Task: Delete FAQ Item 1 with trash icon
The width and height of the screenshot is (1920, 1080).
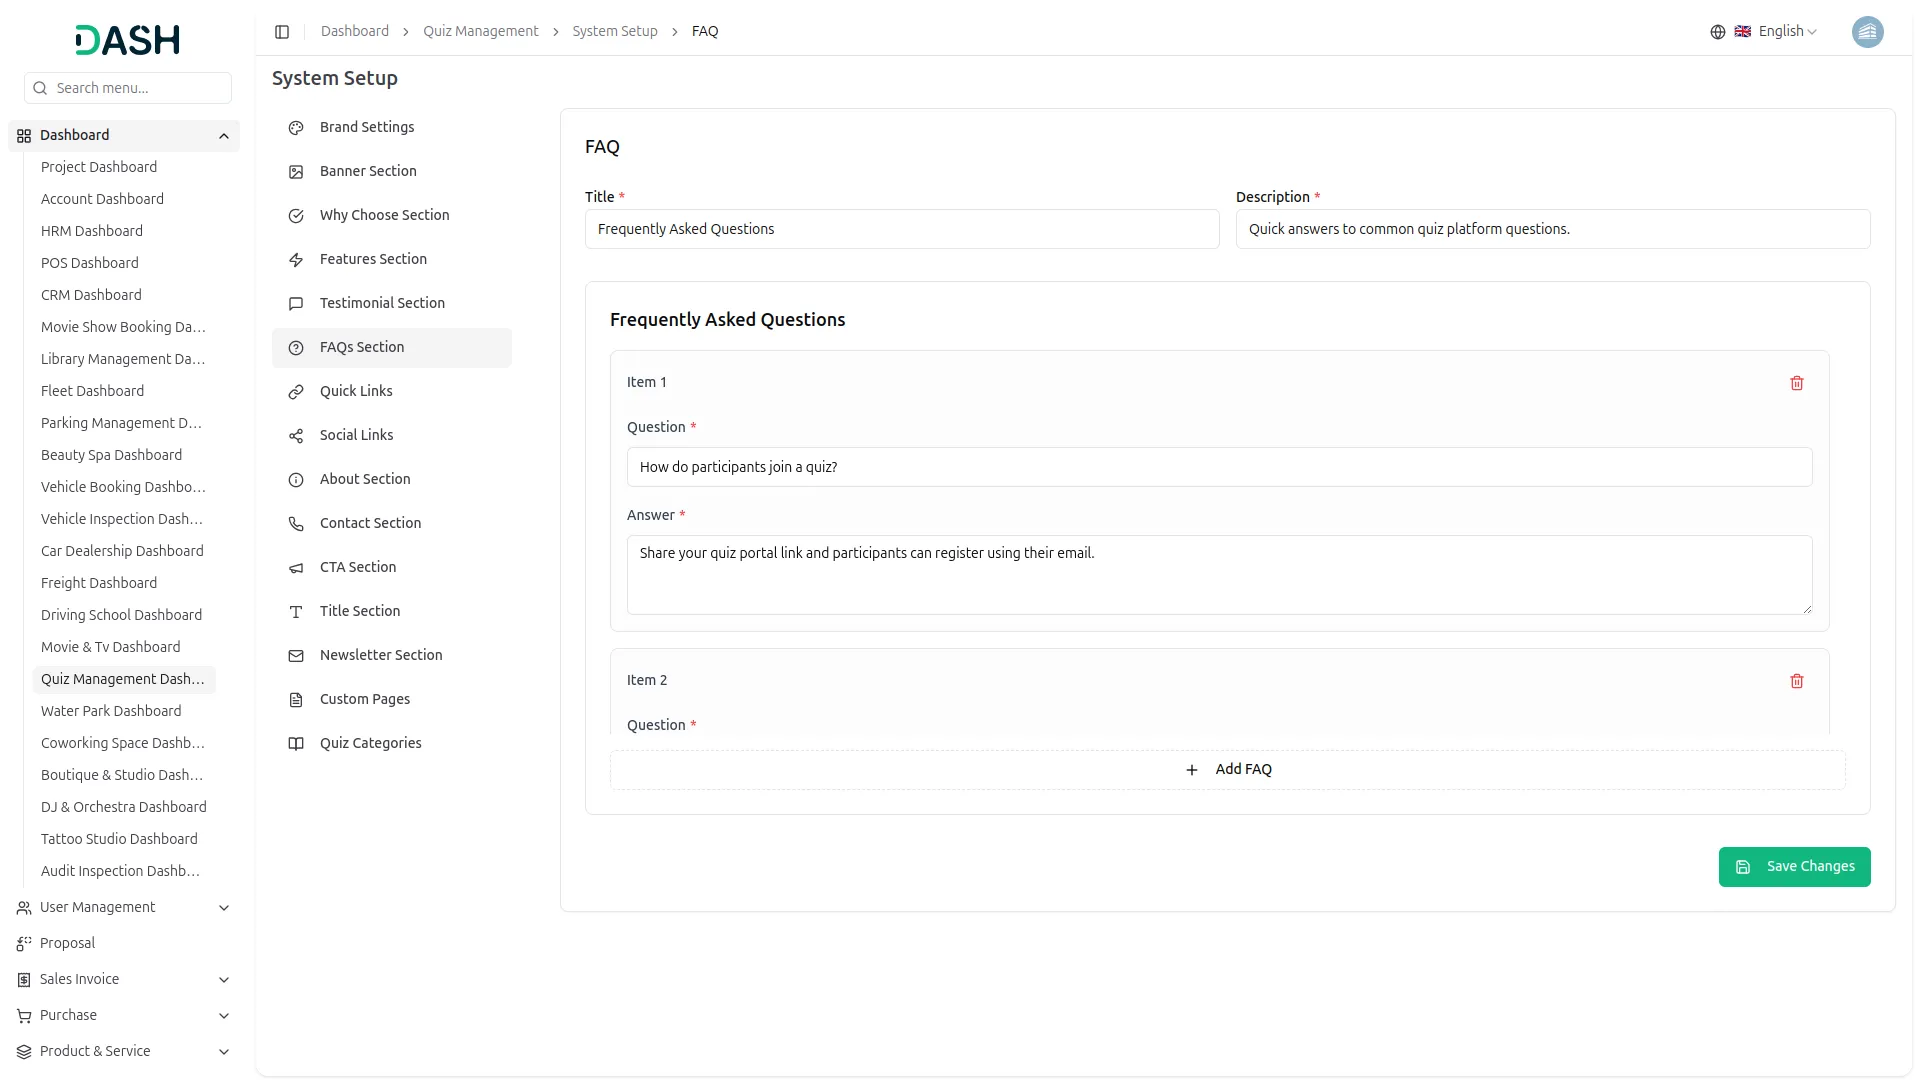Action: click(x=1796, y=383)
